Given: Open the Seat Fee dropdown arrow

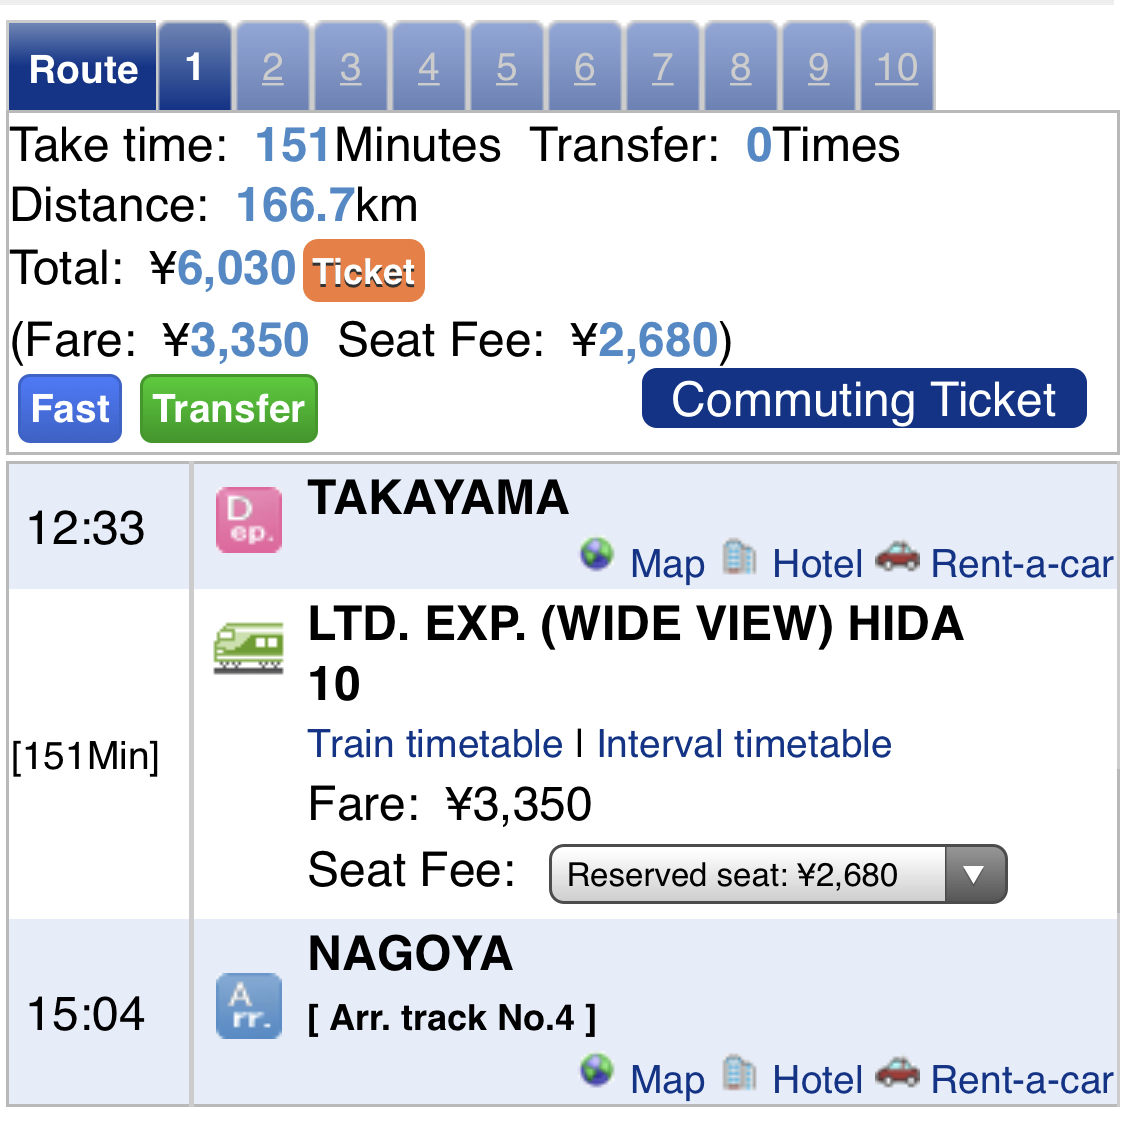Looking at the screenshot, I should pos(975,874).
